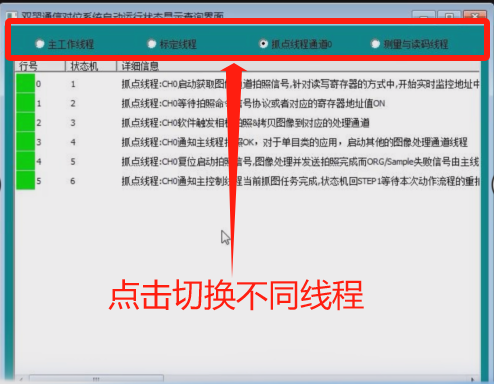Click the scrollbar right arrow at bottom

pos(472,379)
